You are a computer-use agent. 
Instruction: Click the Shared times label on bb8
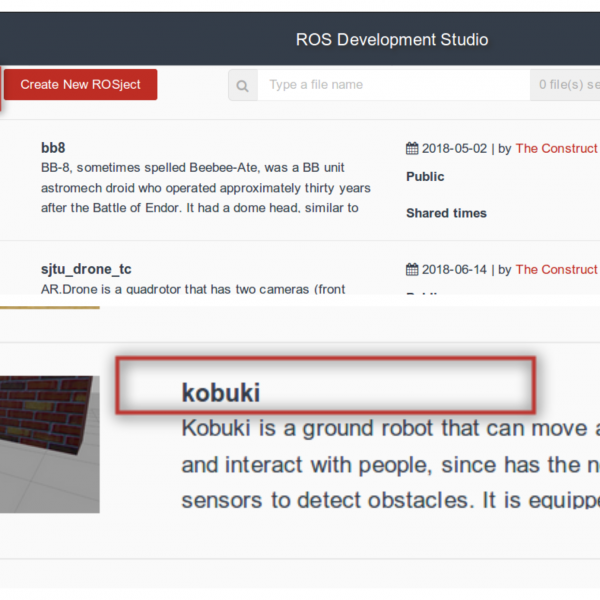click(x=446, y=213)
